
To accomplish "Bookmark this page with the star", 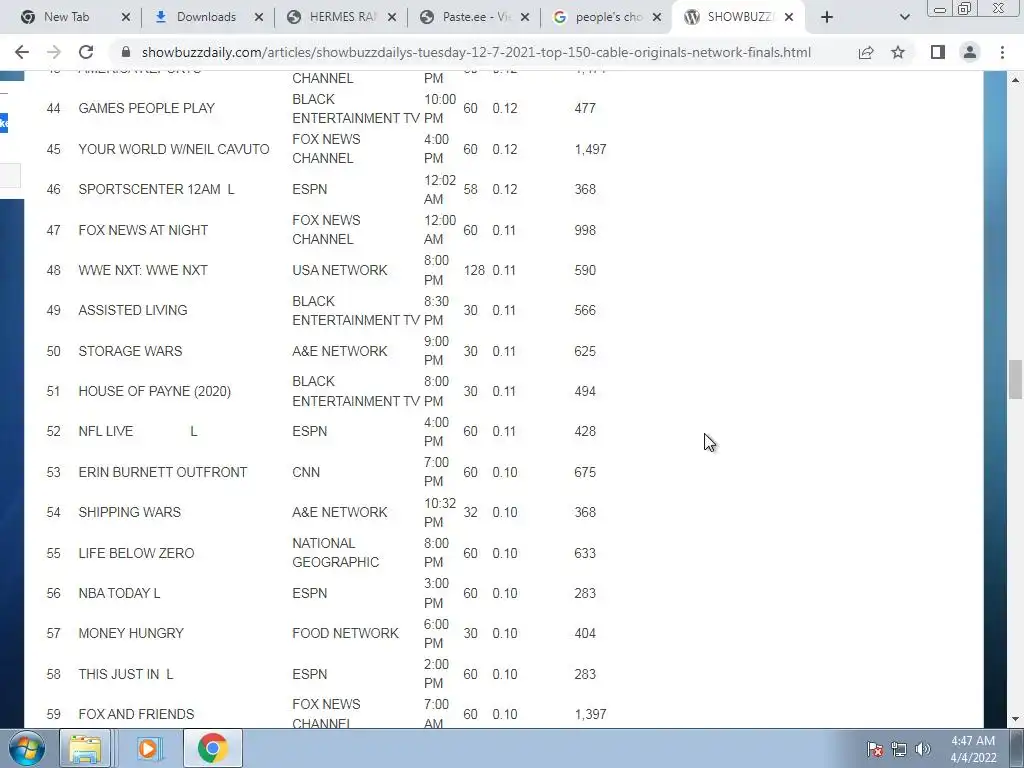I will [898, 52].
